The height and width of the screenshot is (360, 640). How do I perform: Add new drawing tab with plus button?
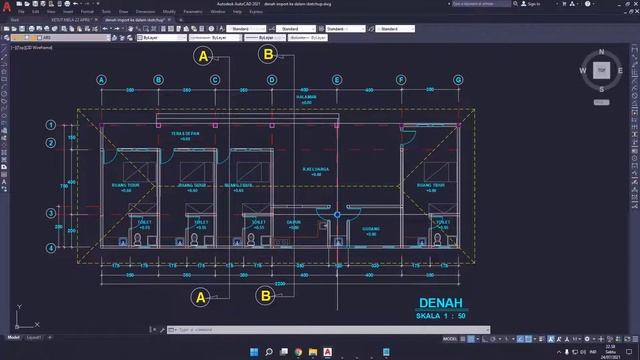(x=181, y=20)
